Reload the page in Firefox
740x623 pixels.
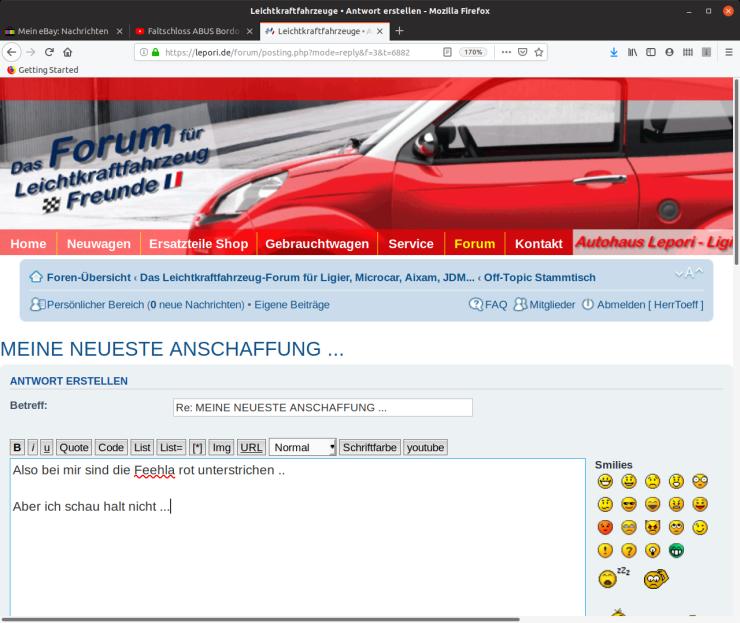49,52
